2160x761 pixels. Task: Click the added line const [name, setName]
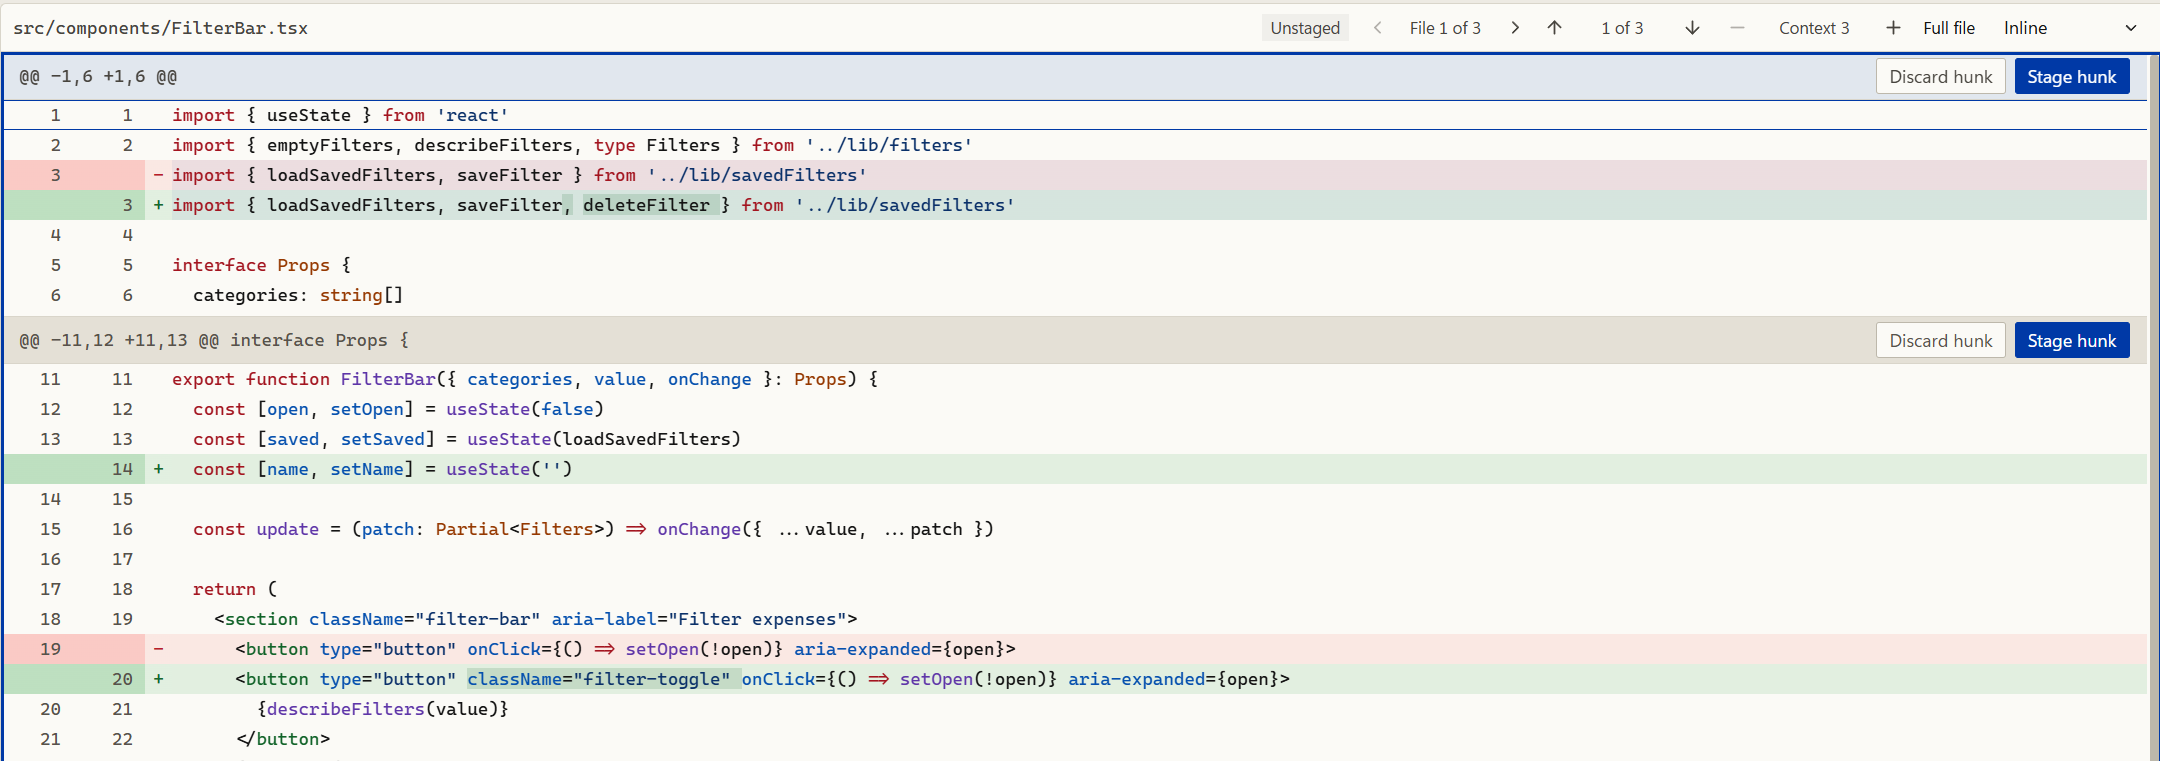(x=1075, y=469)
